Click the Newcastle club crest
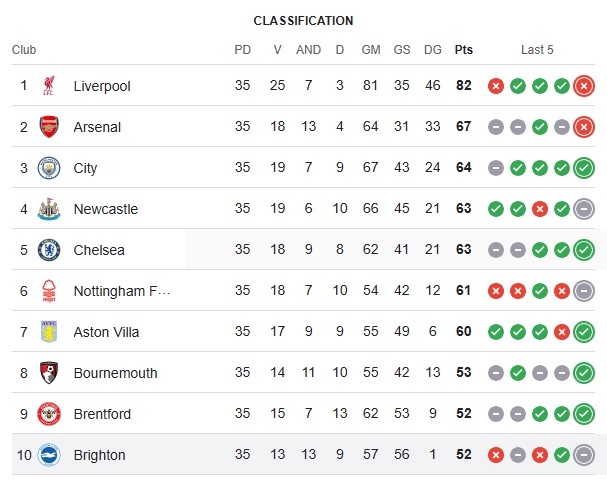This screenshot has height=481, width=607. (x=49, y=209)
